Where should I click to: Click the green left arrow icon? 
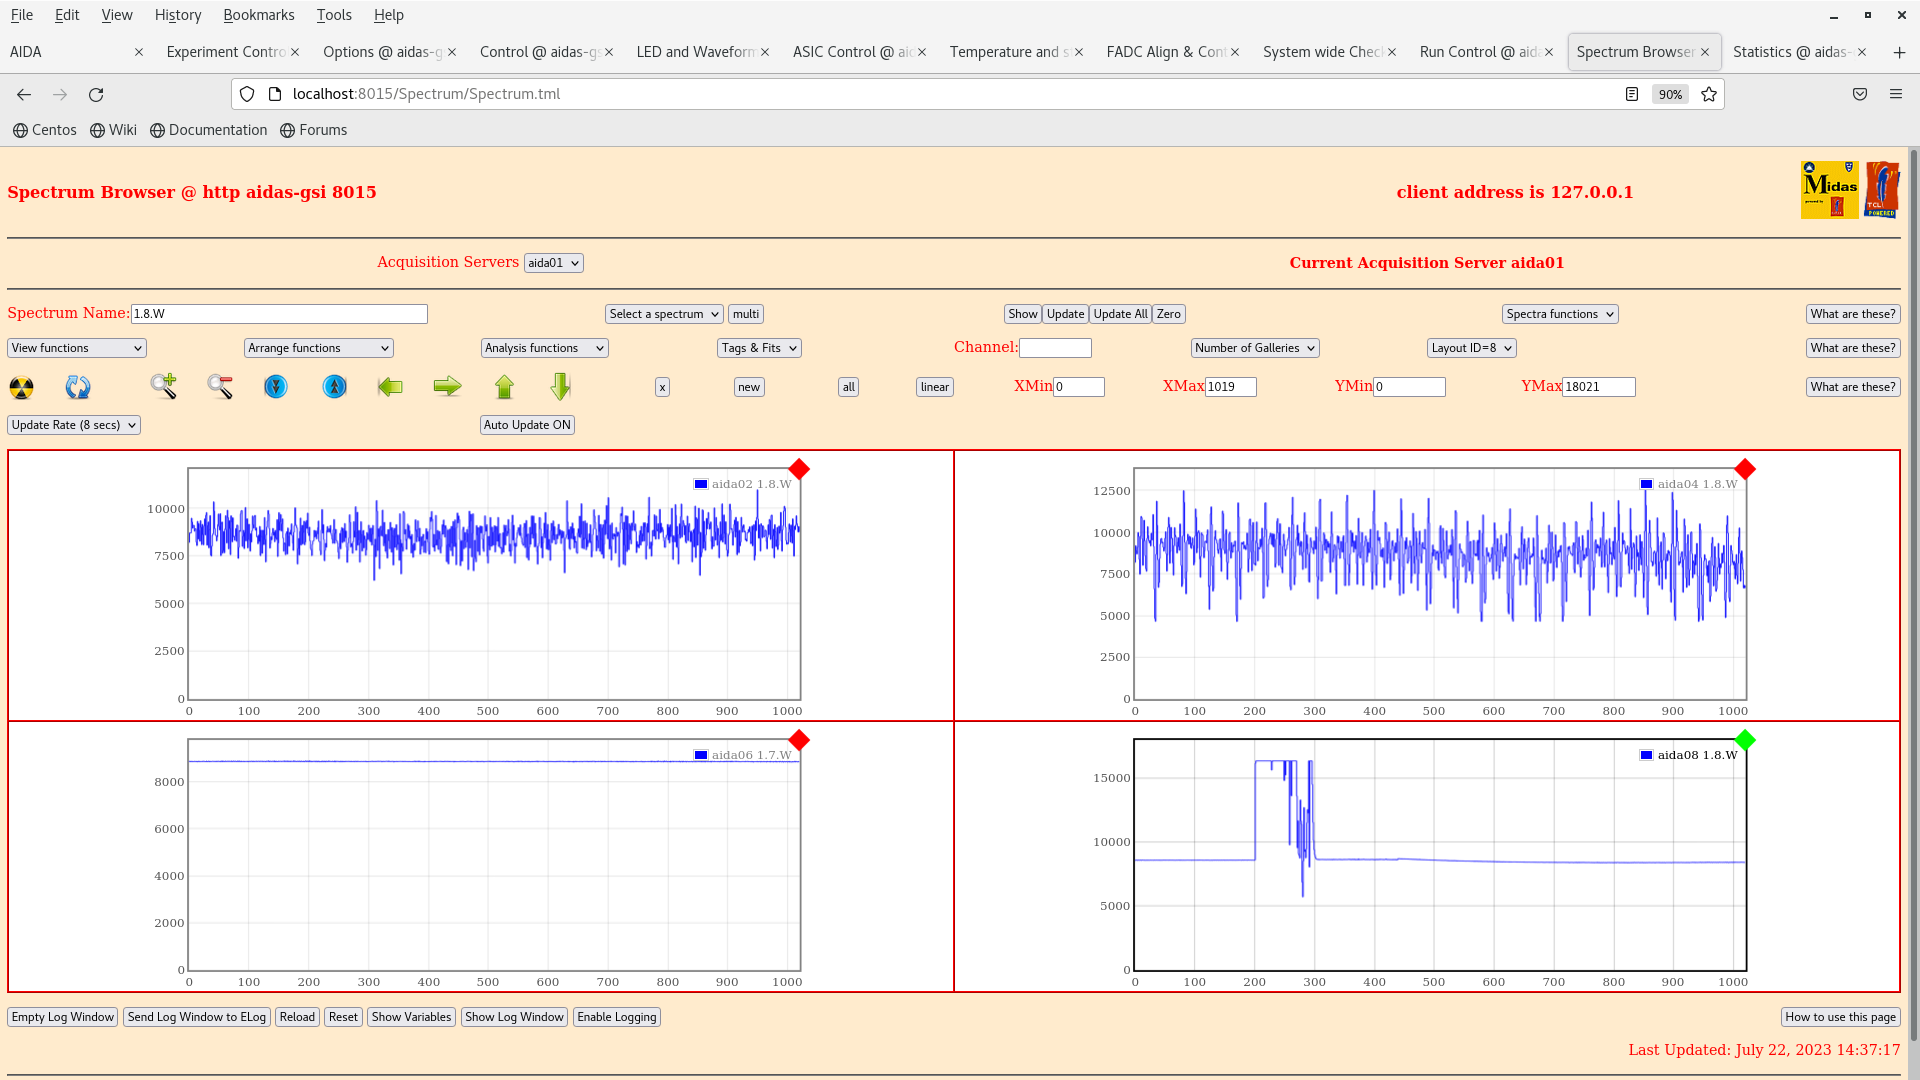tap(390, 387)
